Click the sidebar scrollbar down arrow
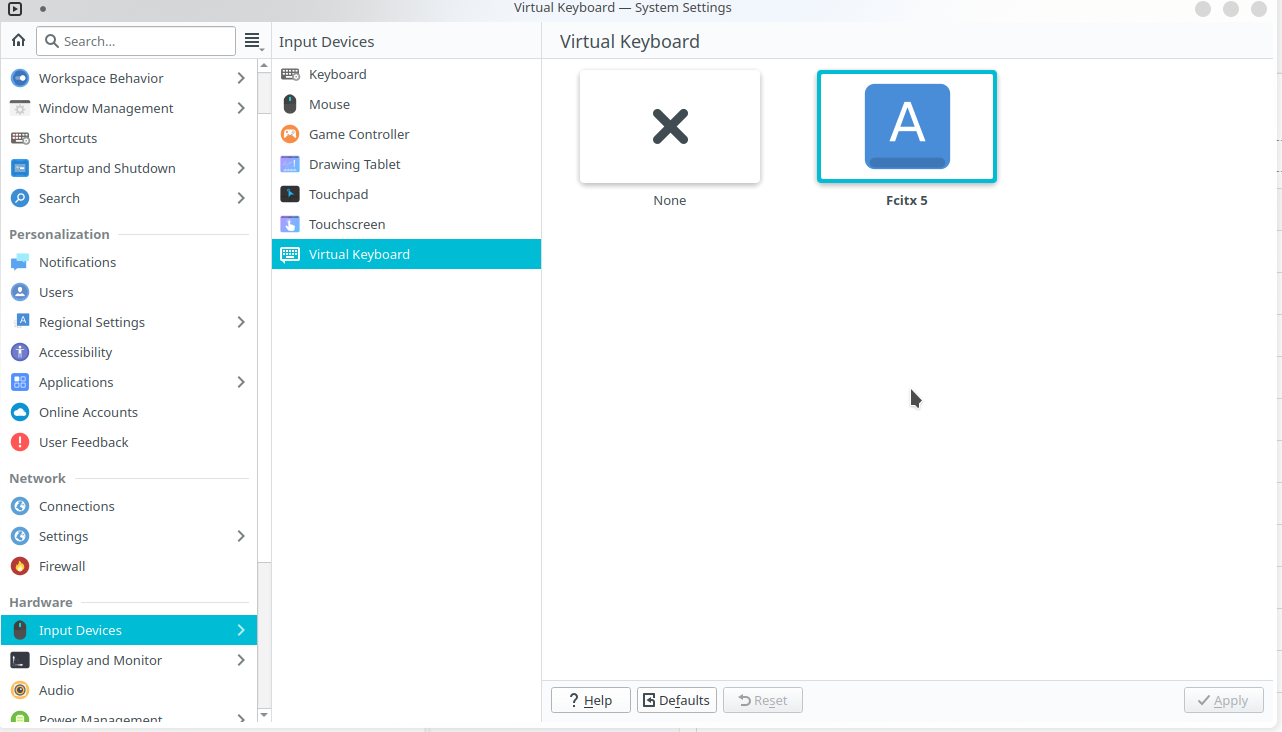 264,715
